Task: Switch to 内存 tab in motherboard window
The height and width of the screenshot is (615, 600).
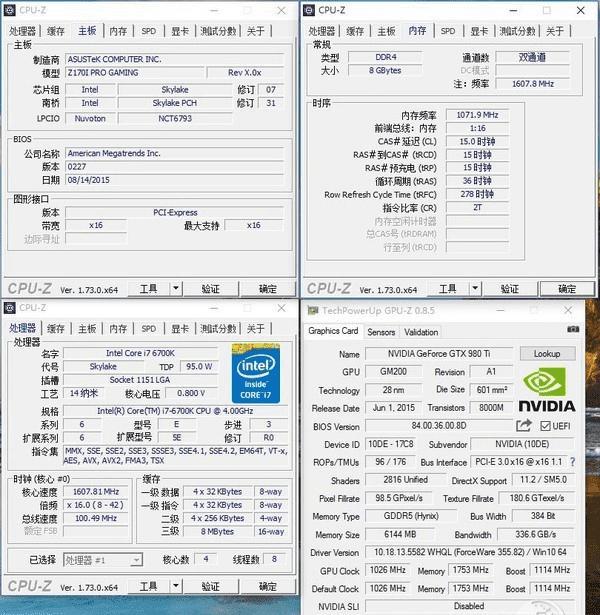Action: point(118,31)
